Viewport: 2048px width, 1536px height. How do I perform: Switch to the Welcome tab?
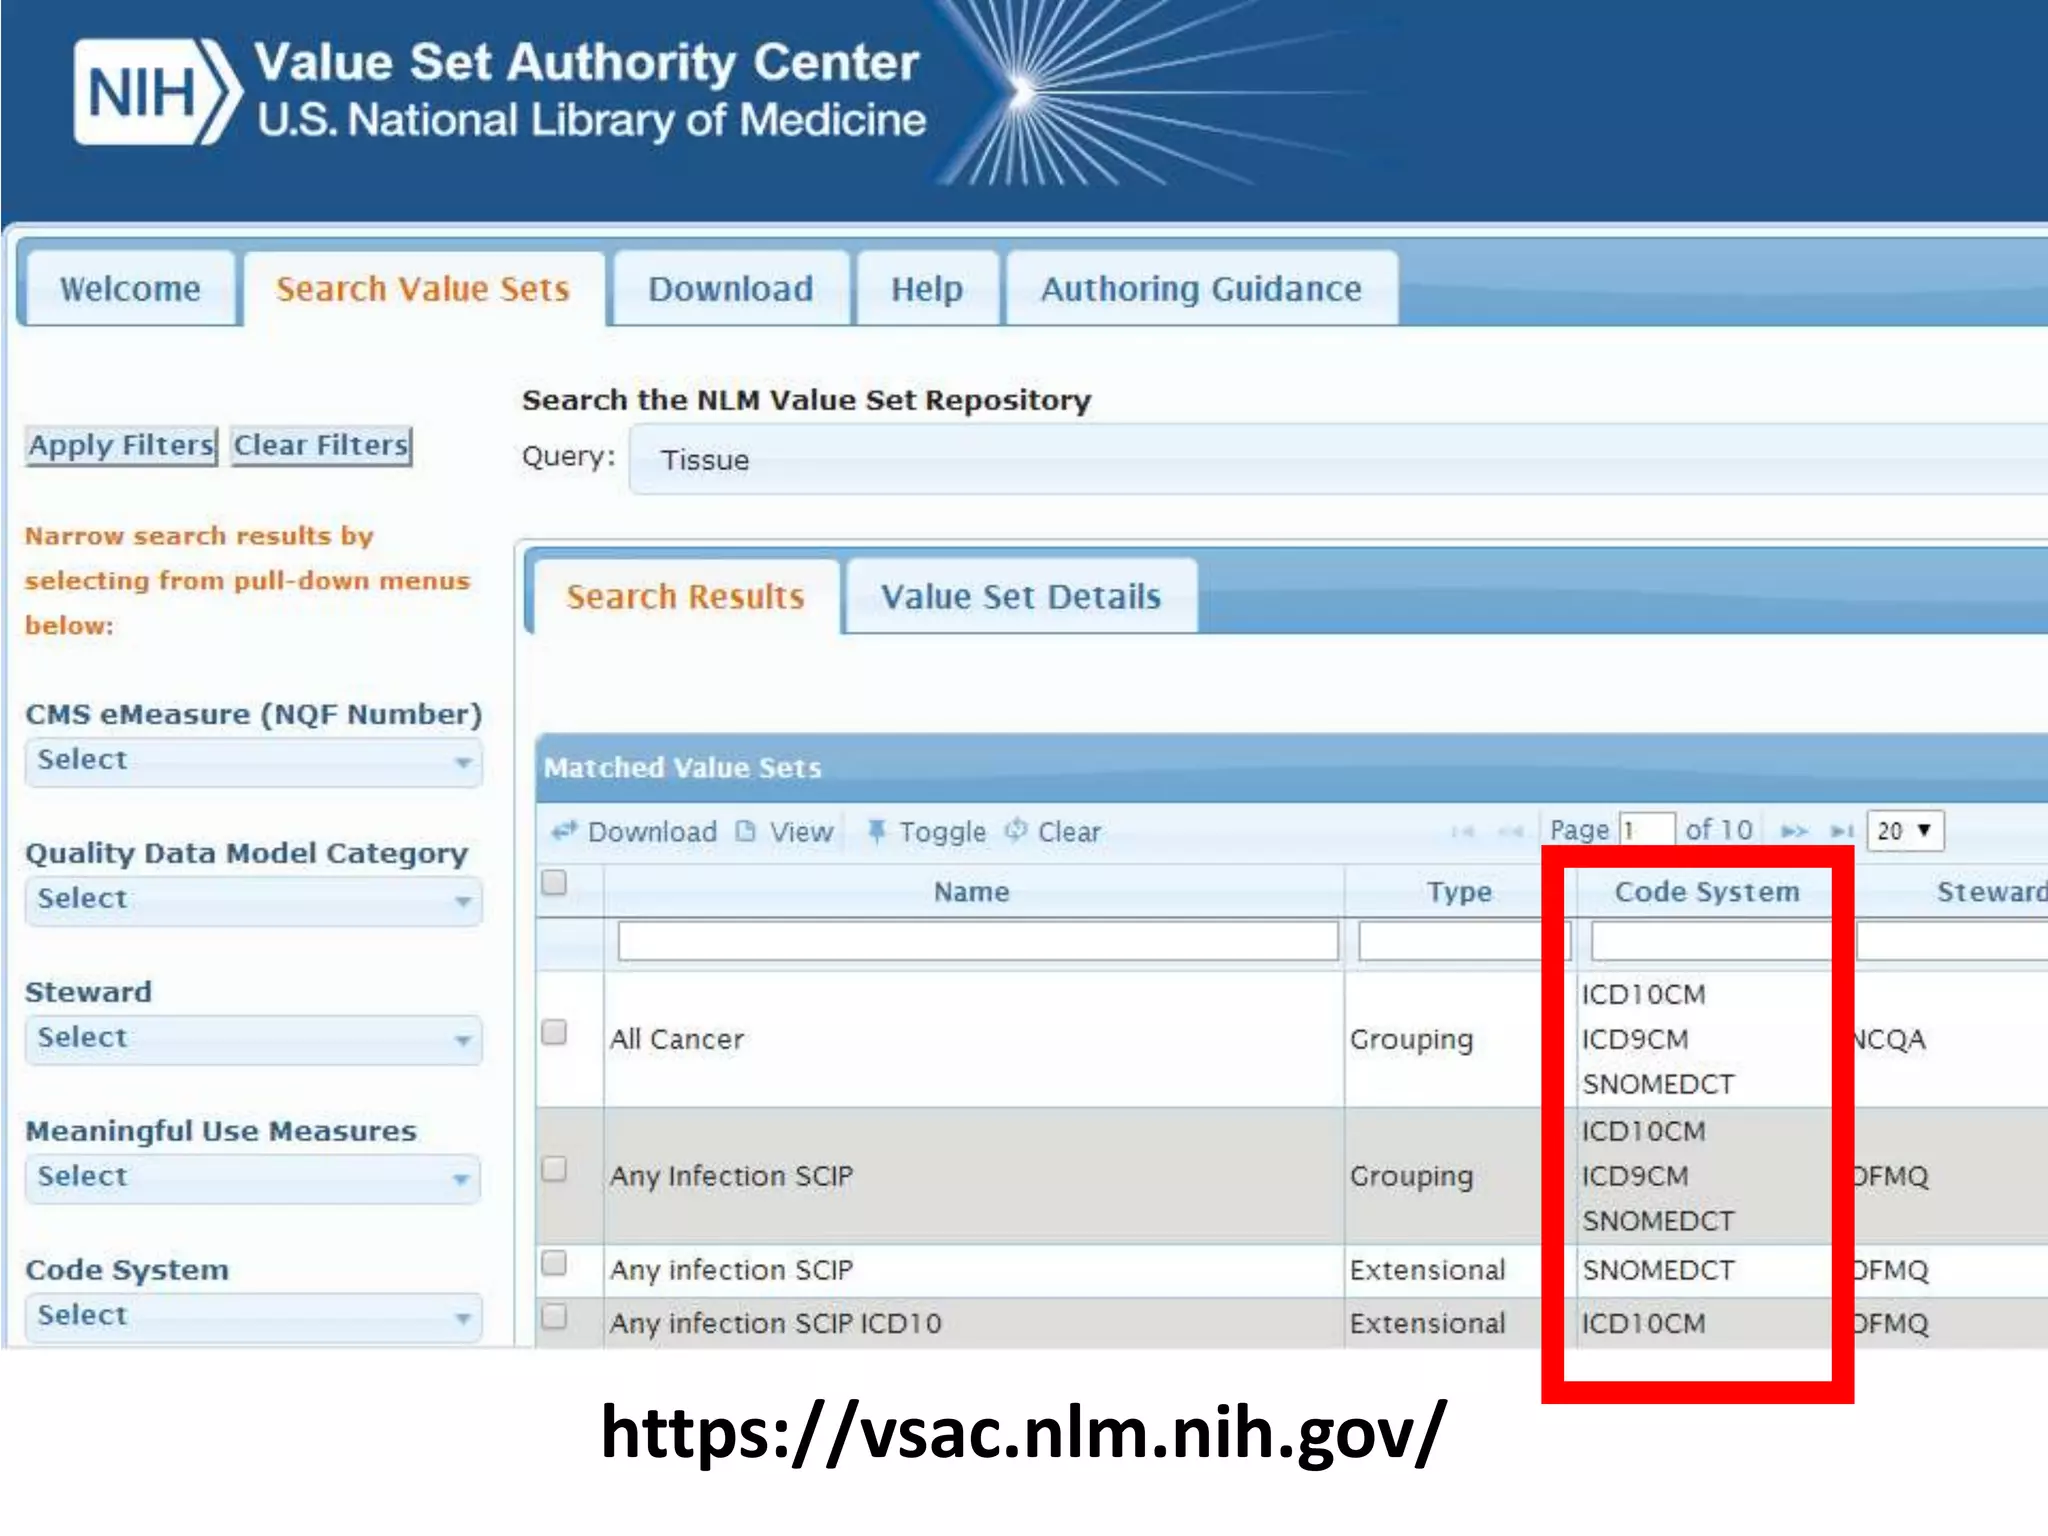click(x=130, y=289)
